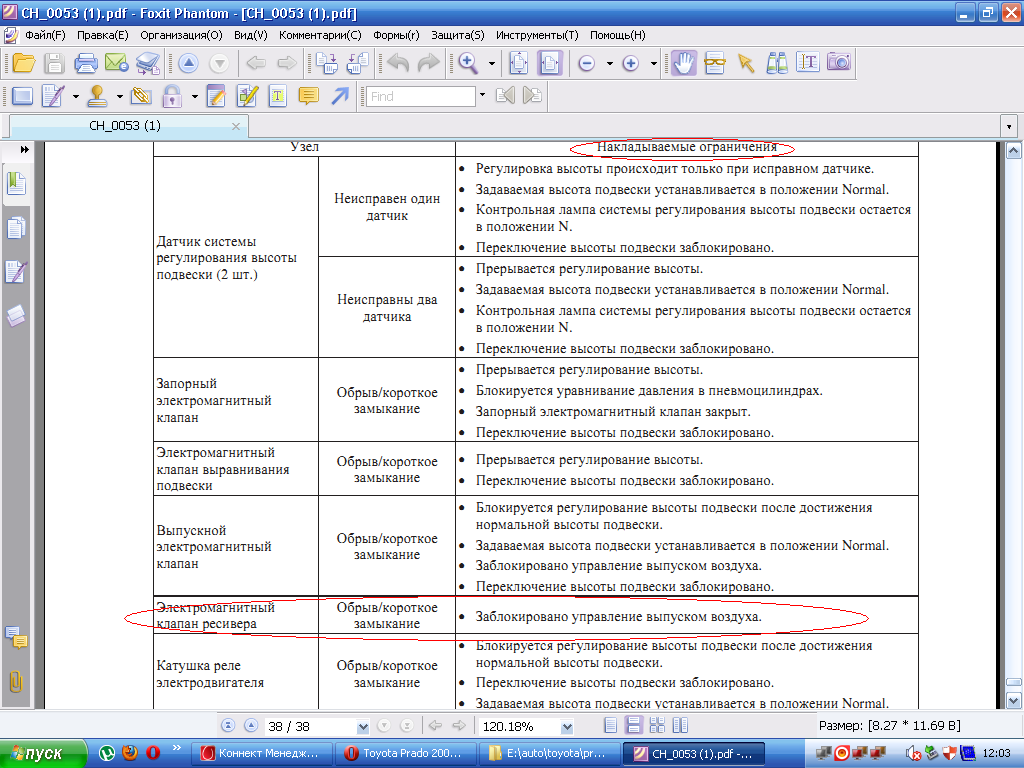Print the document using the printer icon
Viewport: 1024px width, 768px height.
pos(86,63)
